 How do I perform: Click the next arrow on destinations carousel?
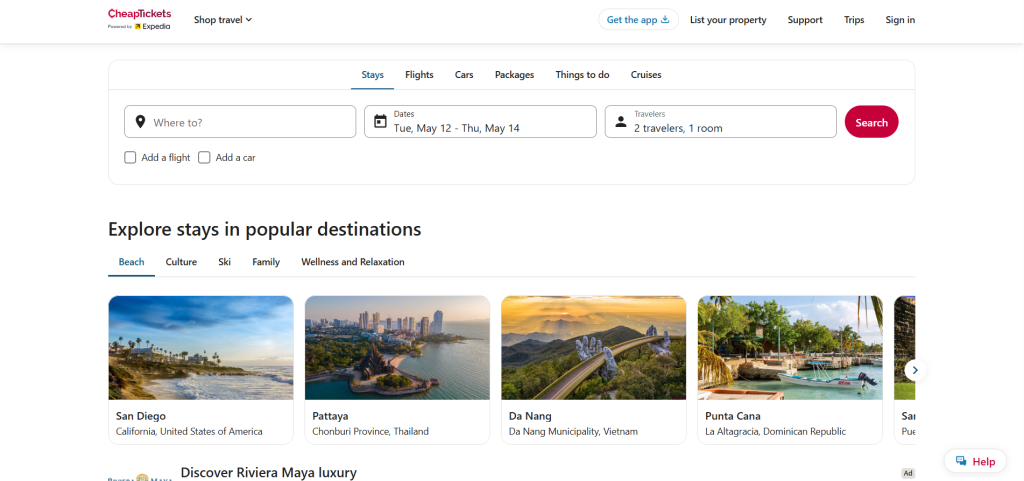point(915,370)
